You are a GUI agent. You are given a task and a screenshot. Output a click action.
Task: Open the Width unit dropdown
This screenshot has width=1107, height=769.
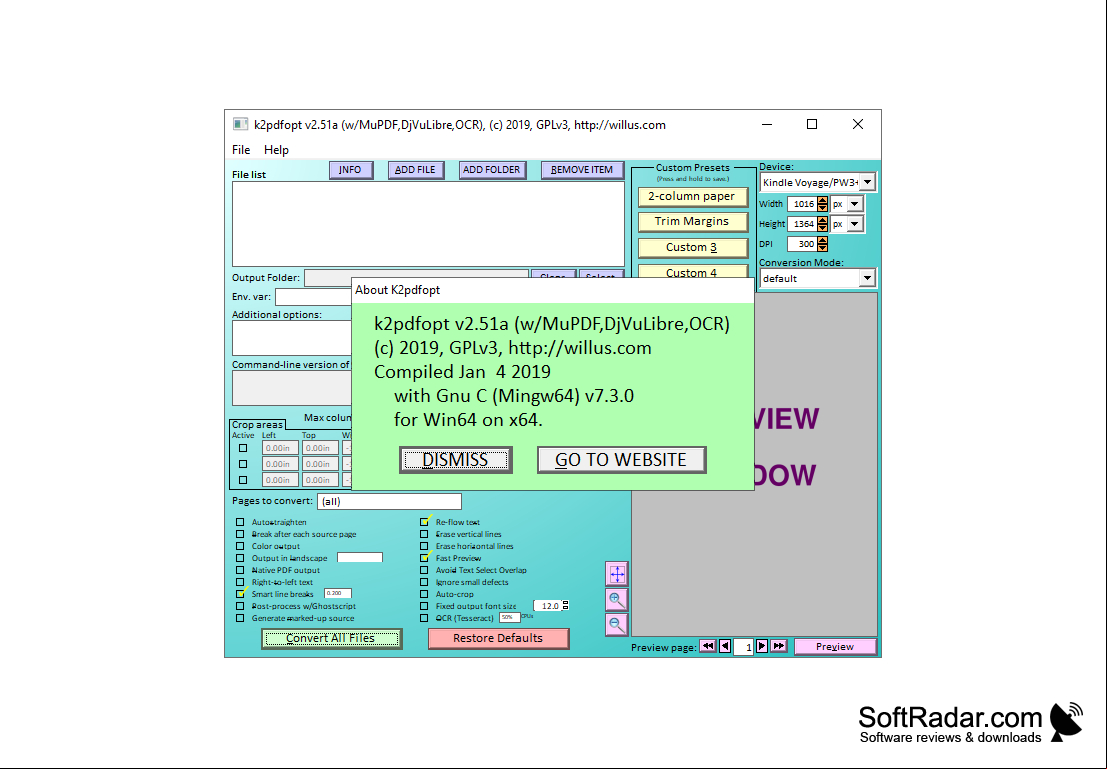(x=855, y=204)
